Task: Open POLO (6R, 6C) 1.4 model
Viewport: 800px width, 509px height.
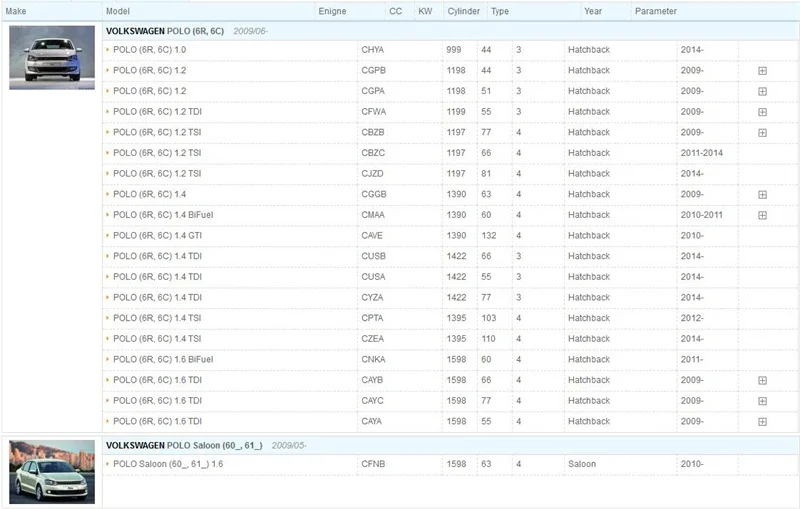Action: [149, 194]
